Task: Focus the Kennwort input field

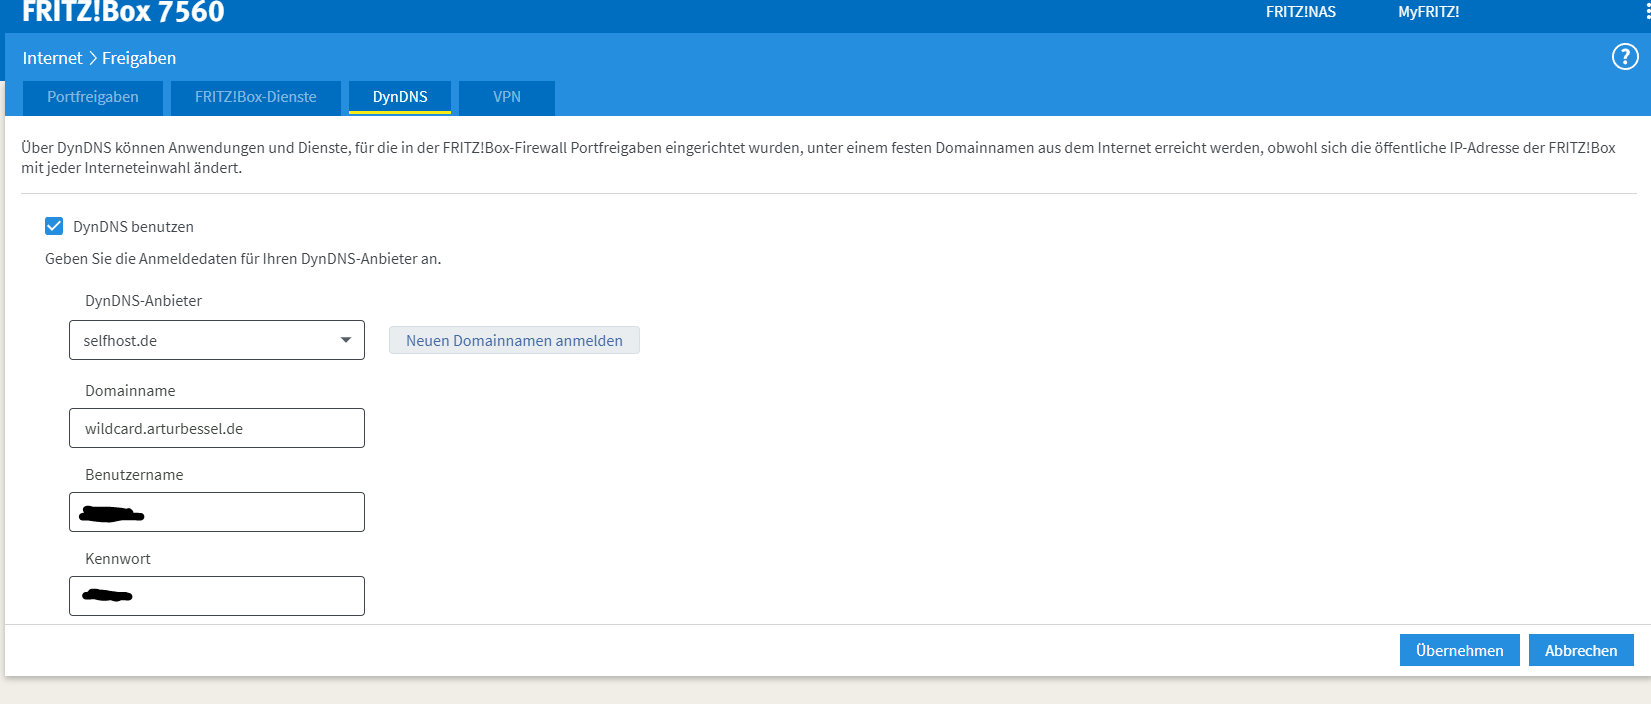Action: point(217,596)
